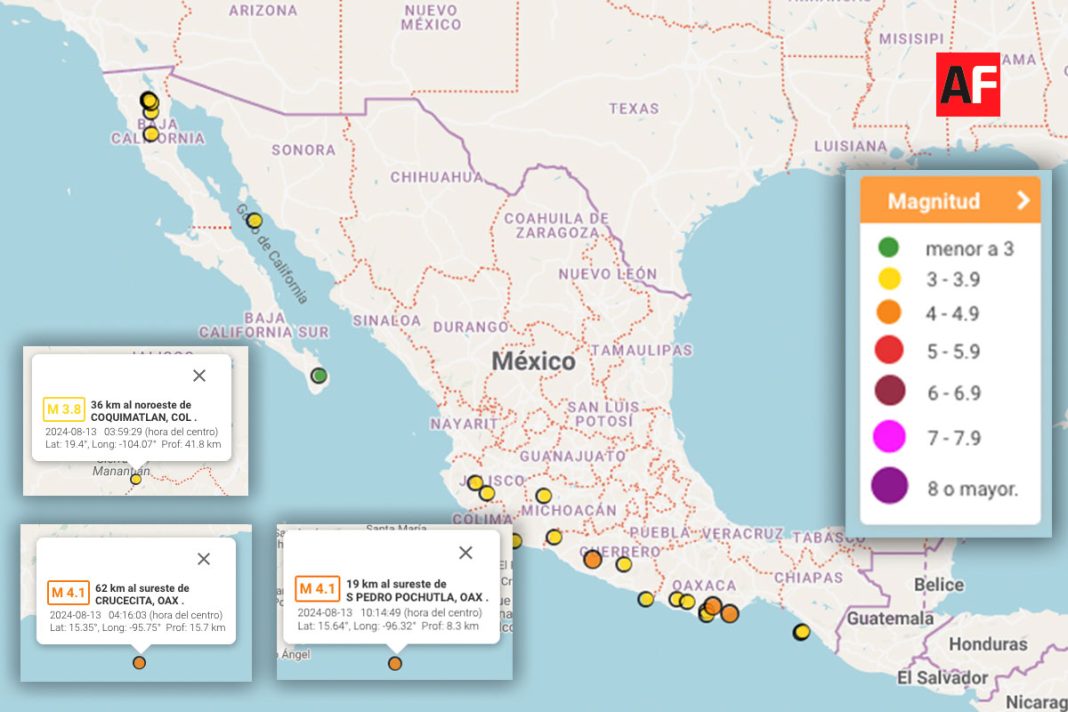This screenshot has height=712, width=1068.
Task: Select the green earthquake marker in Baja California Sur
Action: [x=319, y=376]
